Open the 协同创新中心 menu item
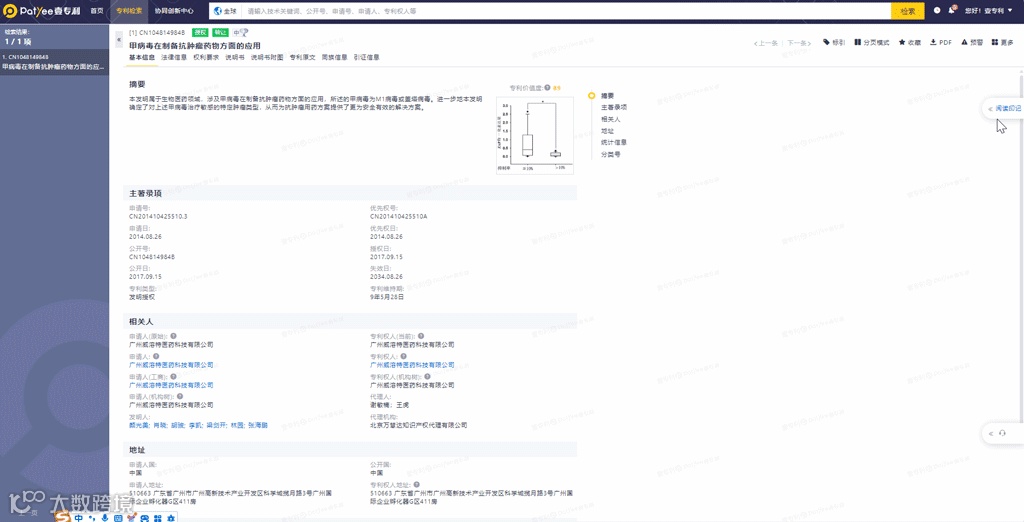The height and width of the screenshot is (522, 1024). [x=174, y=11]
